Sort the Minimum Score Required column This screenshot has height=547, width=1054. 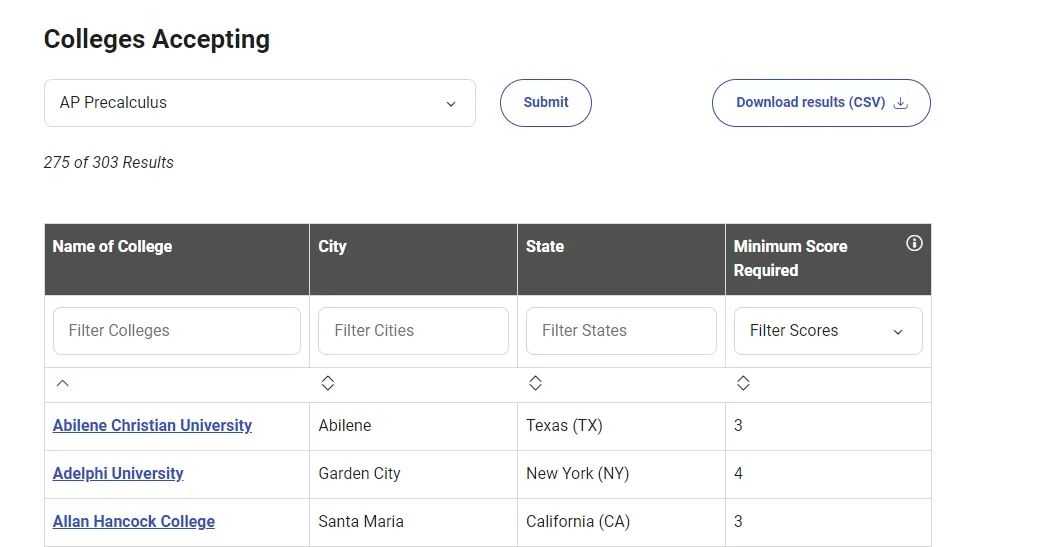[743, 383]
